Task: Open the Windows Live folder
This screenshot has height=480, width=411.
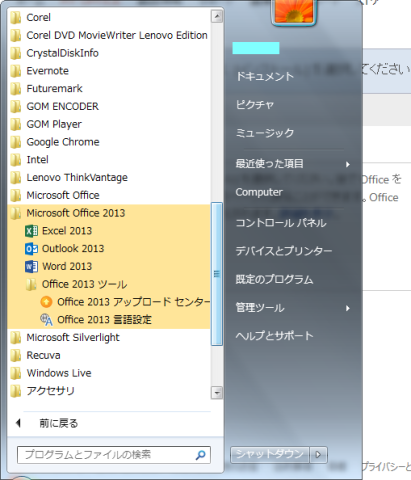Action: 109,373
